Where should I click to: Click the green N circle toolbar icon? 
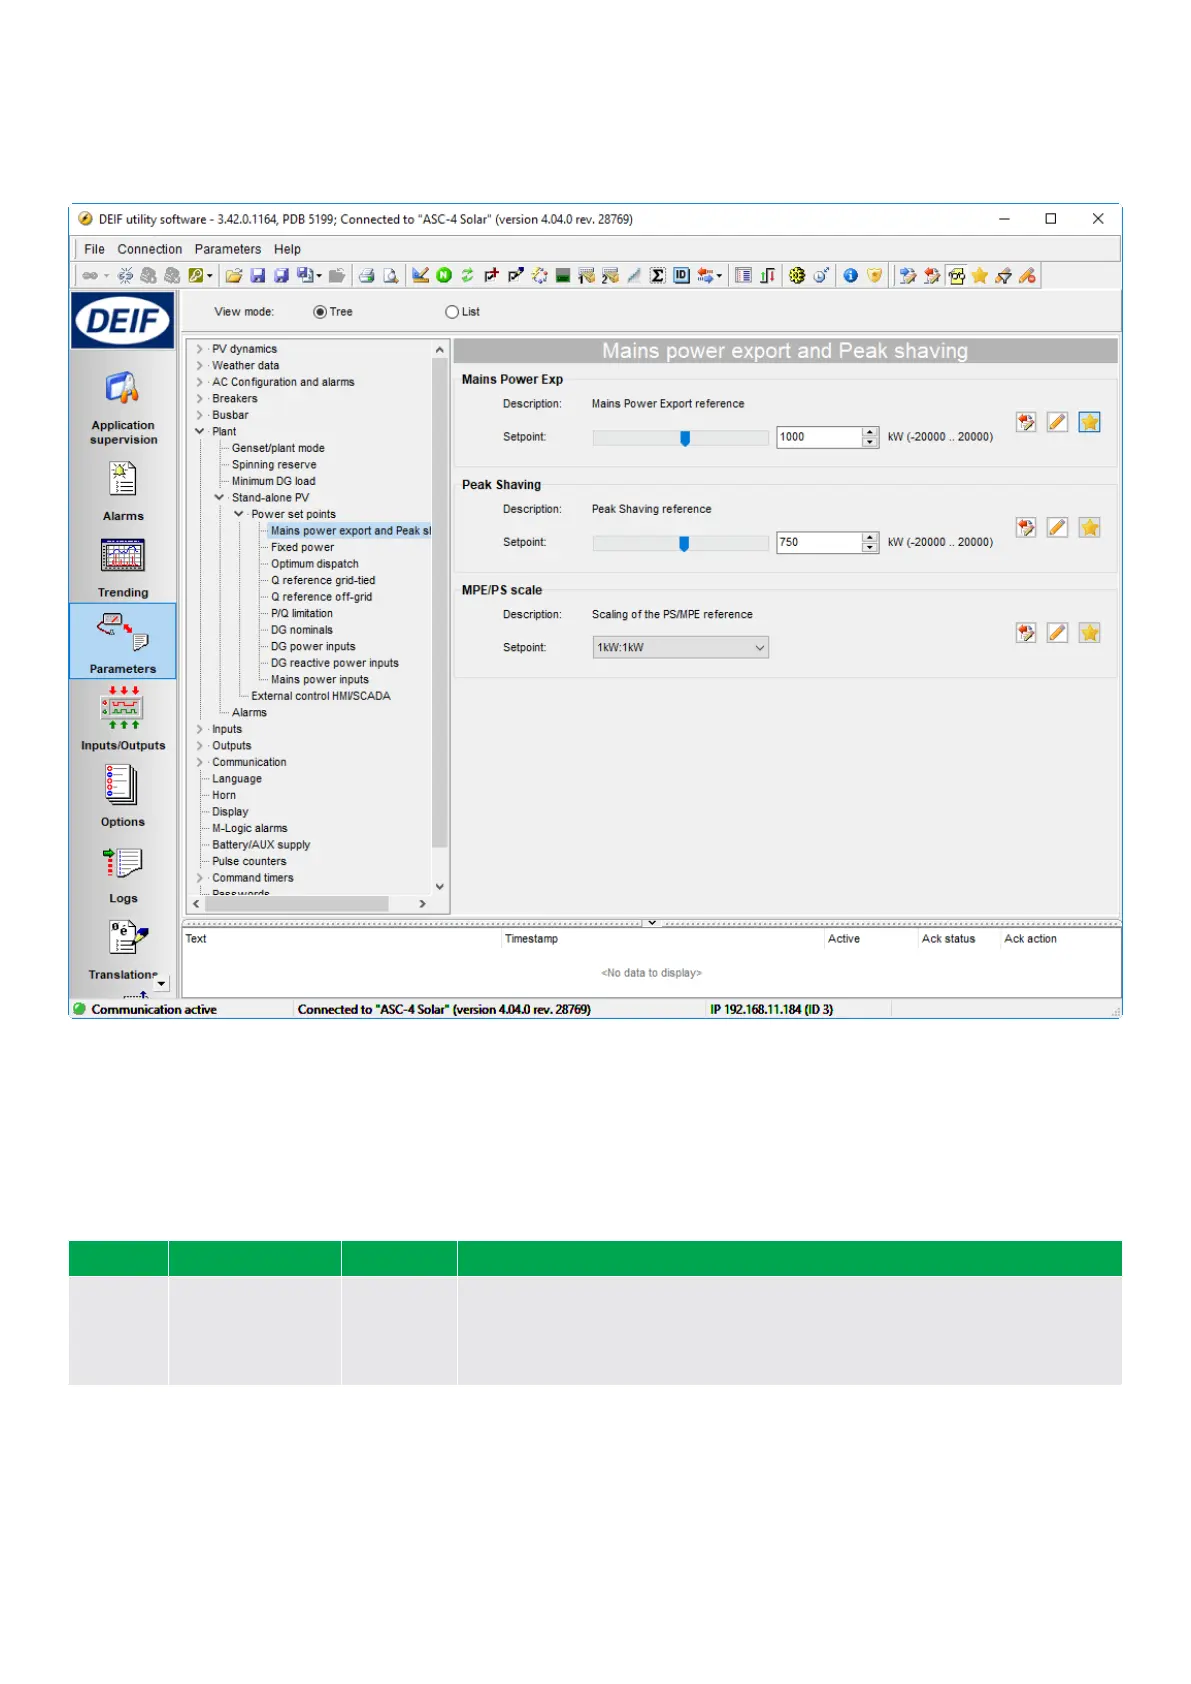(x=444, y=276)
